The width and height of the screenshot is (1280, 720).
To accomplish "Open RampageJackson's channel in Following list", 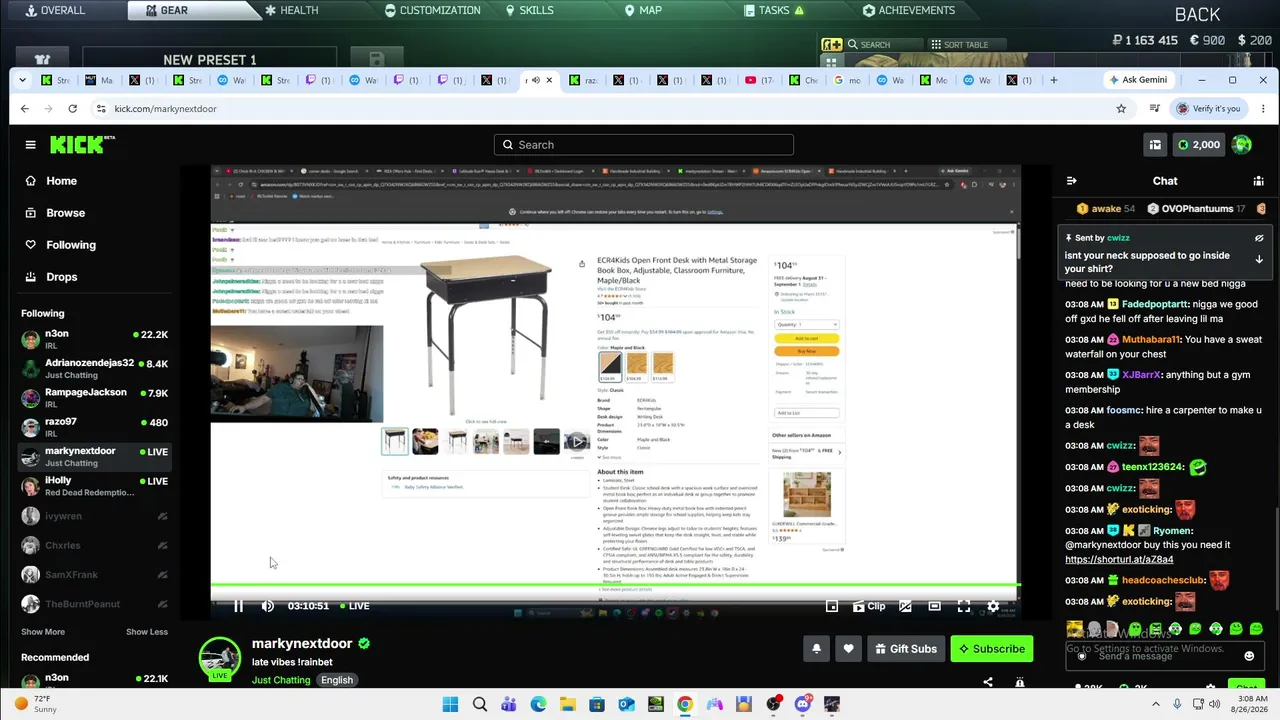I will [x=94, y=398].
